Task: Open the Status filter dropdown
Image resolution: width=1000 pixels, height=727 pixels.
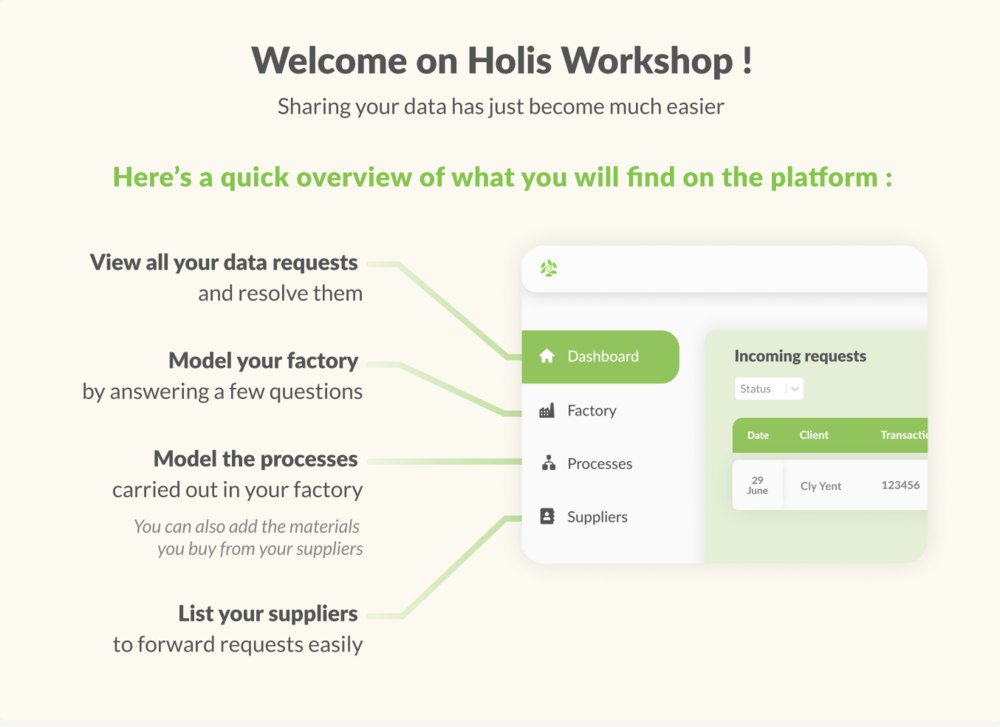Action: click(x=768, y=389)
